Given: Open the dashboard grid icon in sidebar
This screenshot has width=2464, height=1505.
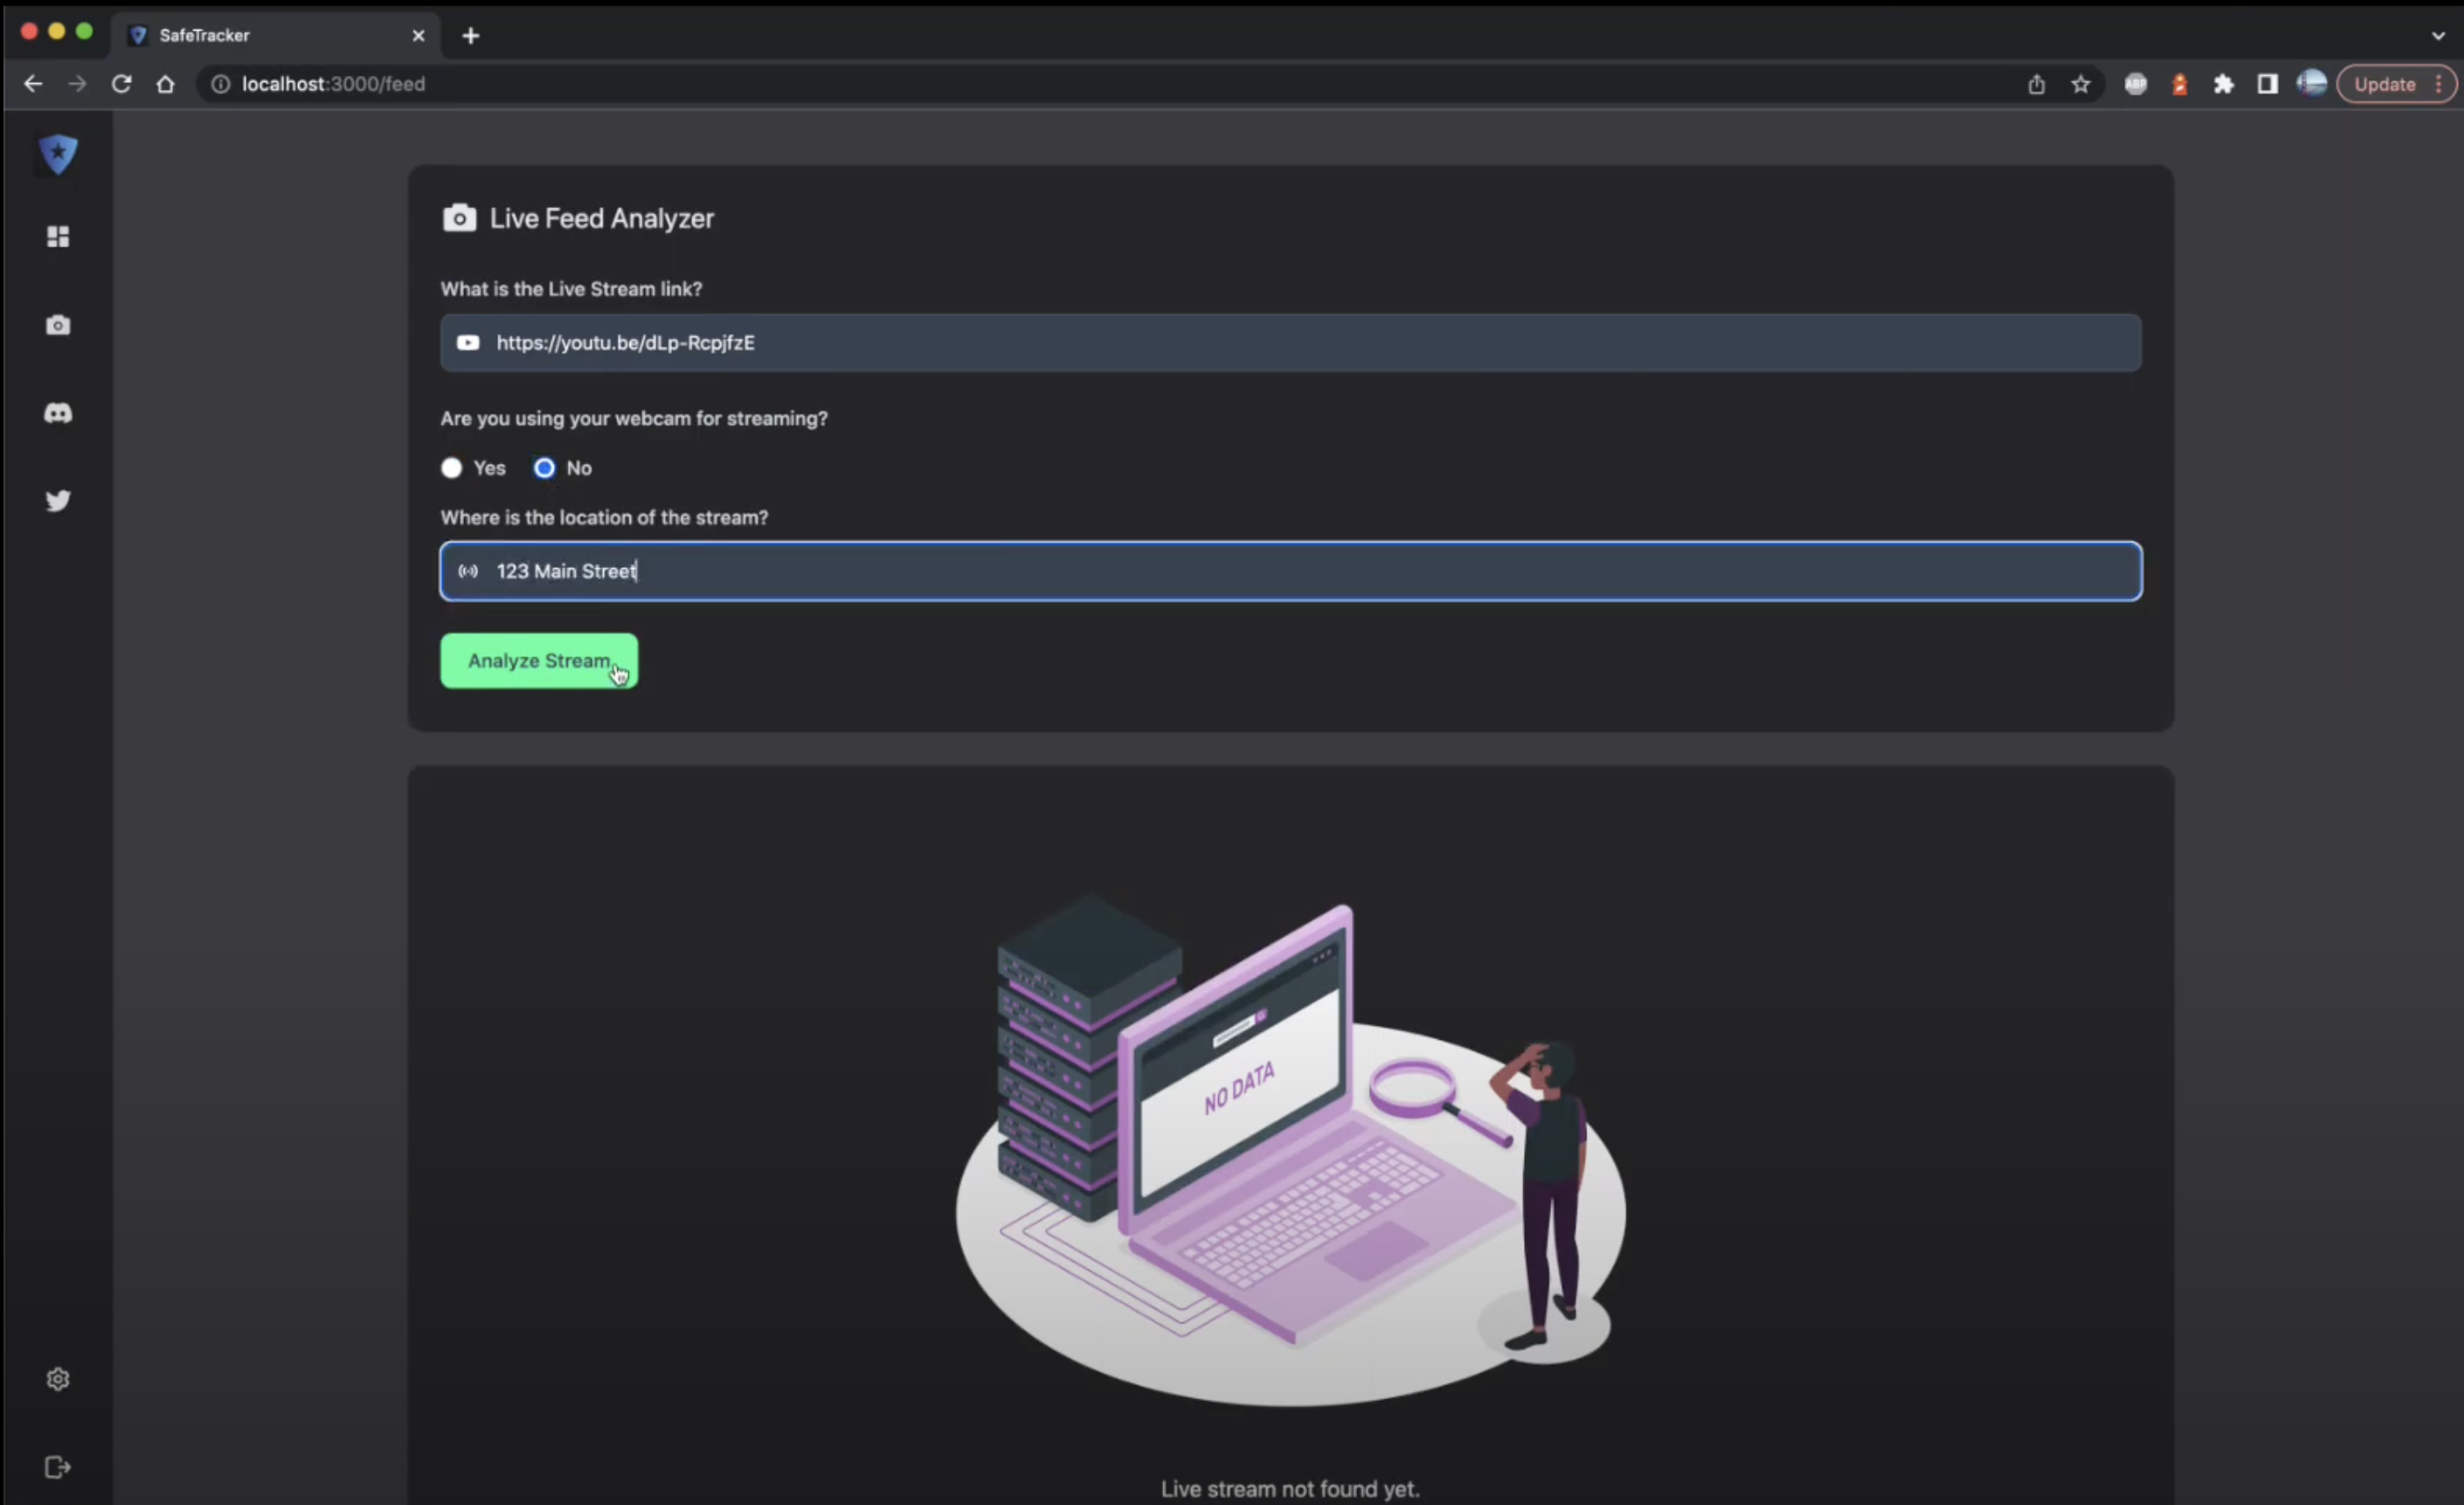Looking at the screenshot, I should (x=58, y=236).
